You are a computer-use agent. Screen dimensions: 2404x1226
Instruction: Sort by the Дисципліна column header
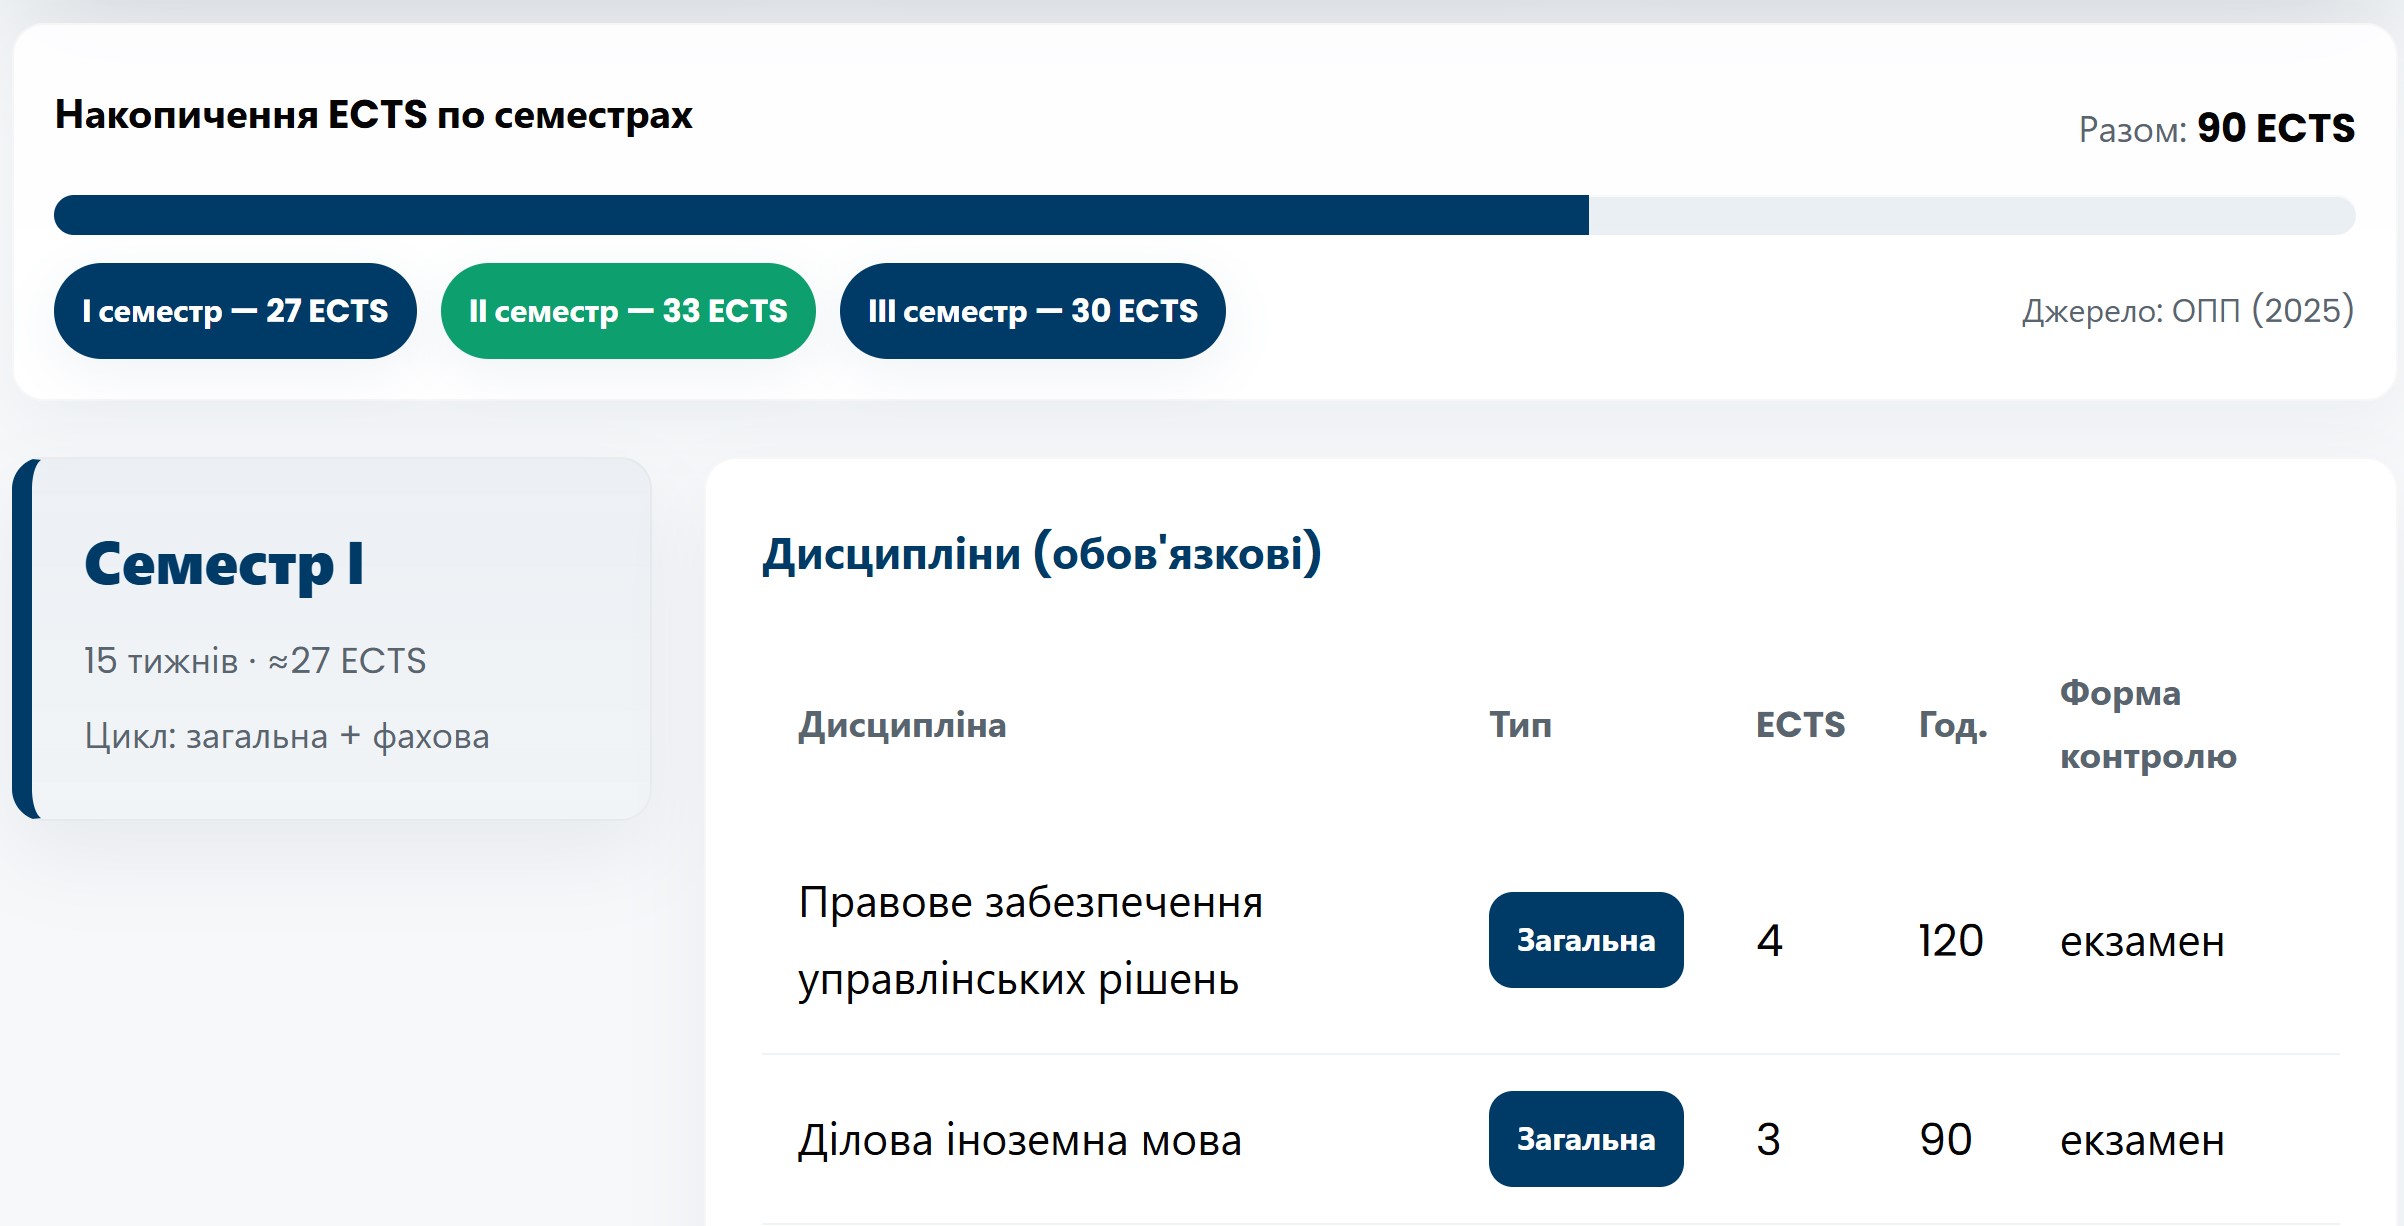pyautogui.click(x=902, y=725)
